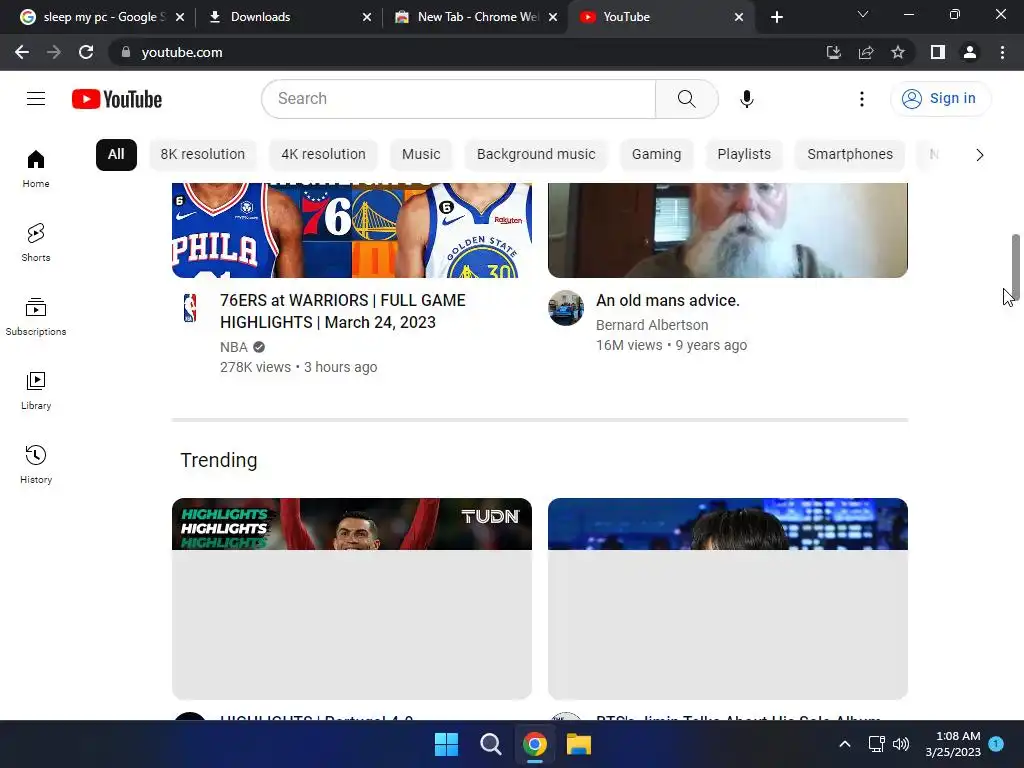
Task: Select the Gaming chip
Action: (x=656, y=155)
